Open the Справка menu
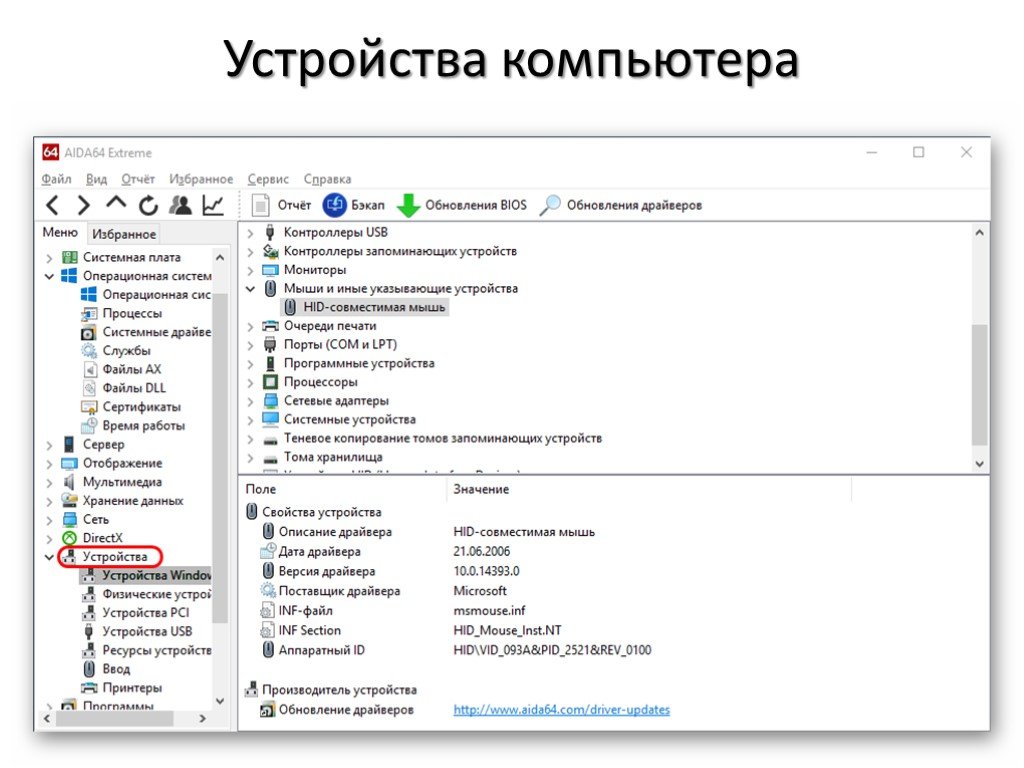Screen dimensions: 1024x768 [x=327, y=179]
